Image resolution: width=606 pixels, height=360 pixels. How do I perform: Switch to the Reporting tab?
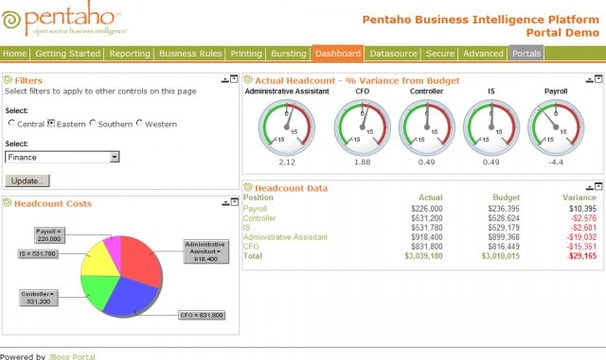pyautogui.click(x=129, y=53)
